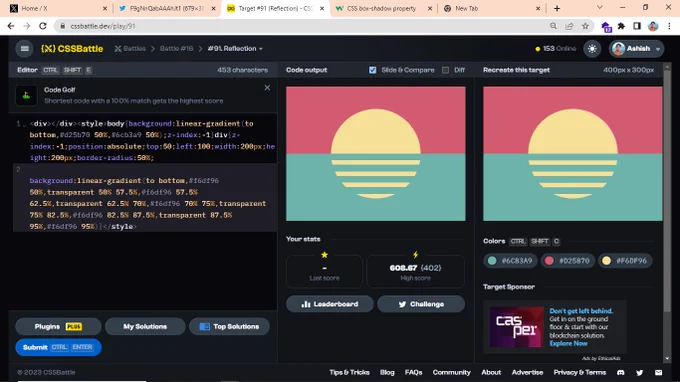Reload the page
The image size is (680, 382).
pyautogui.click(x=42, y=26)
